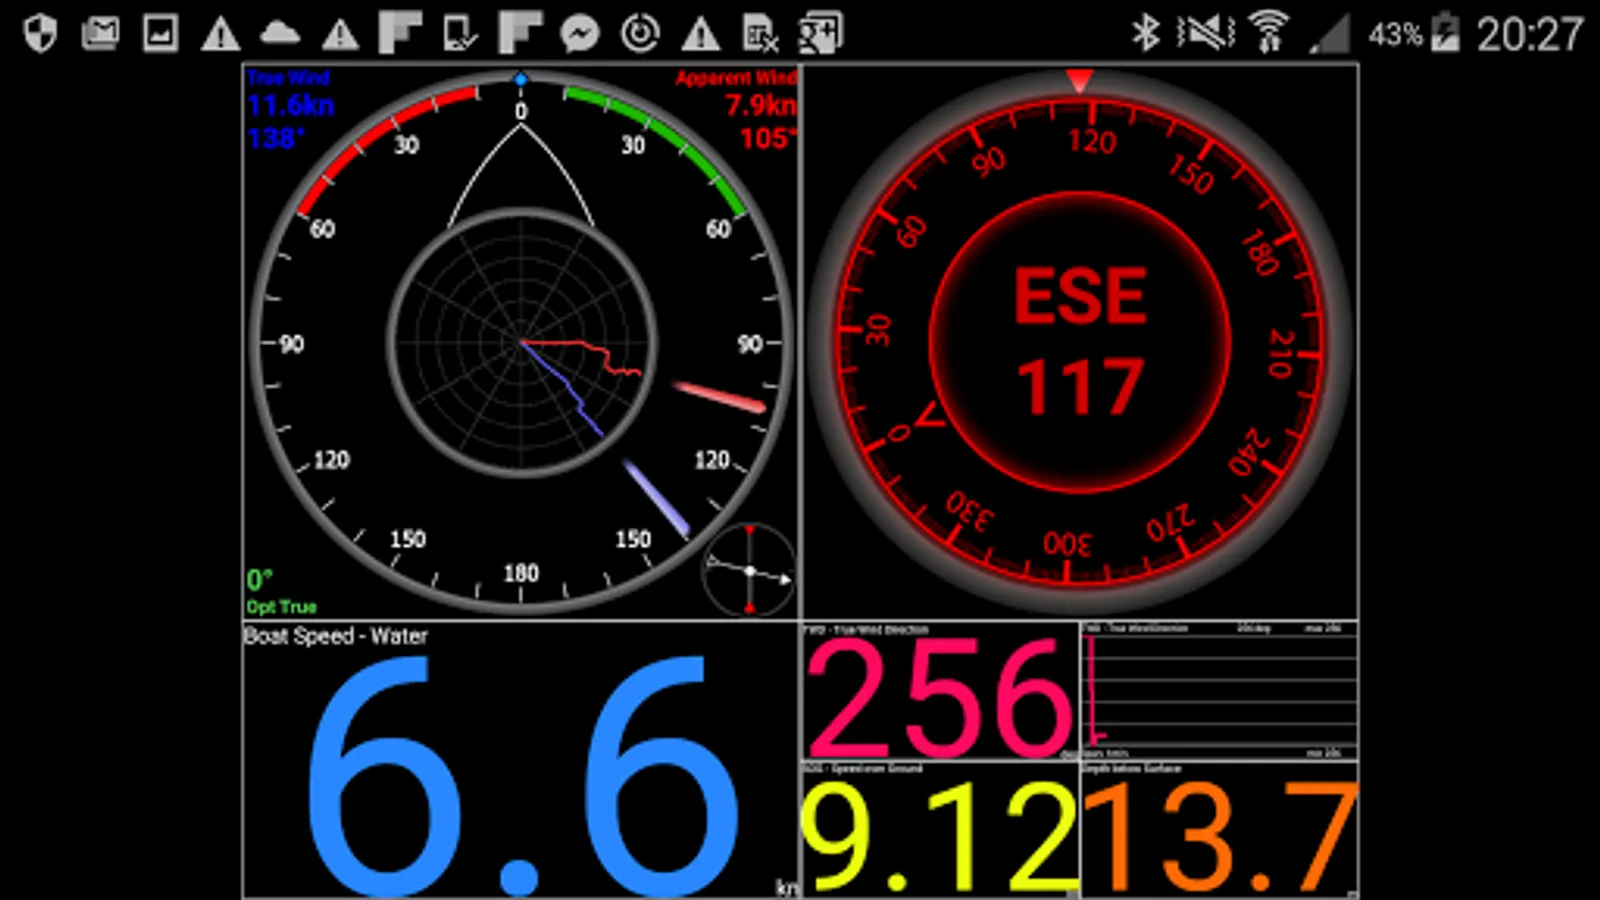
Task: Tap the "180" mark on the wind dial
Action: tap(520, 573)
